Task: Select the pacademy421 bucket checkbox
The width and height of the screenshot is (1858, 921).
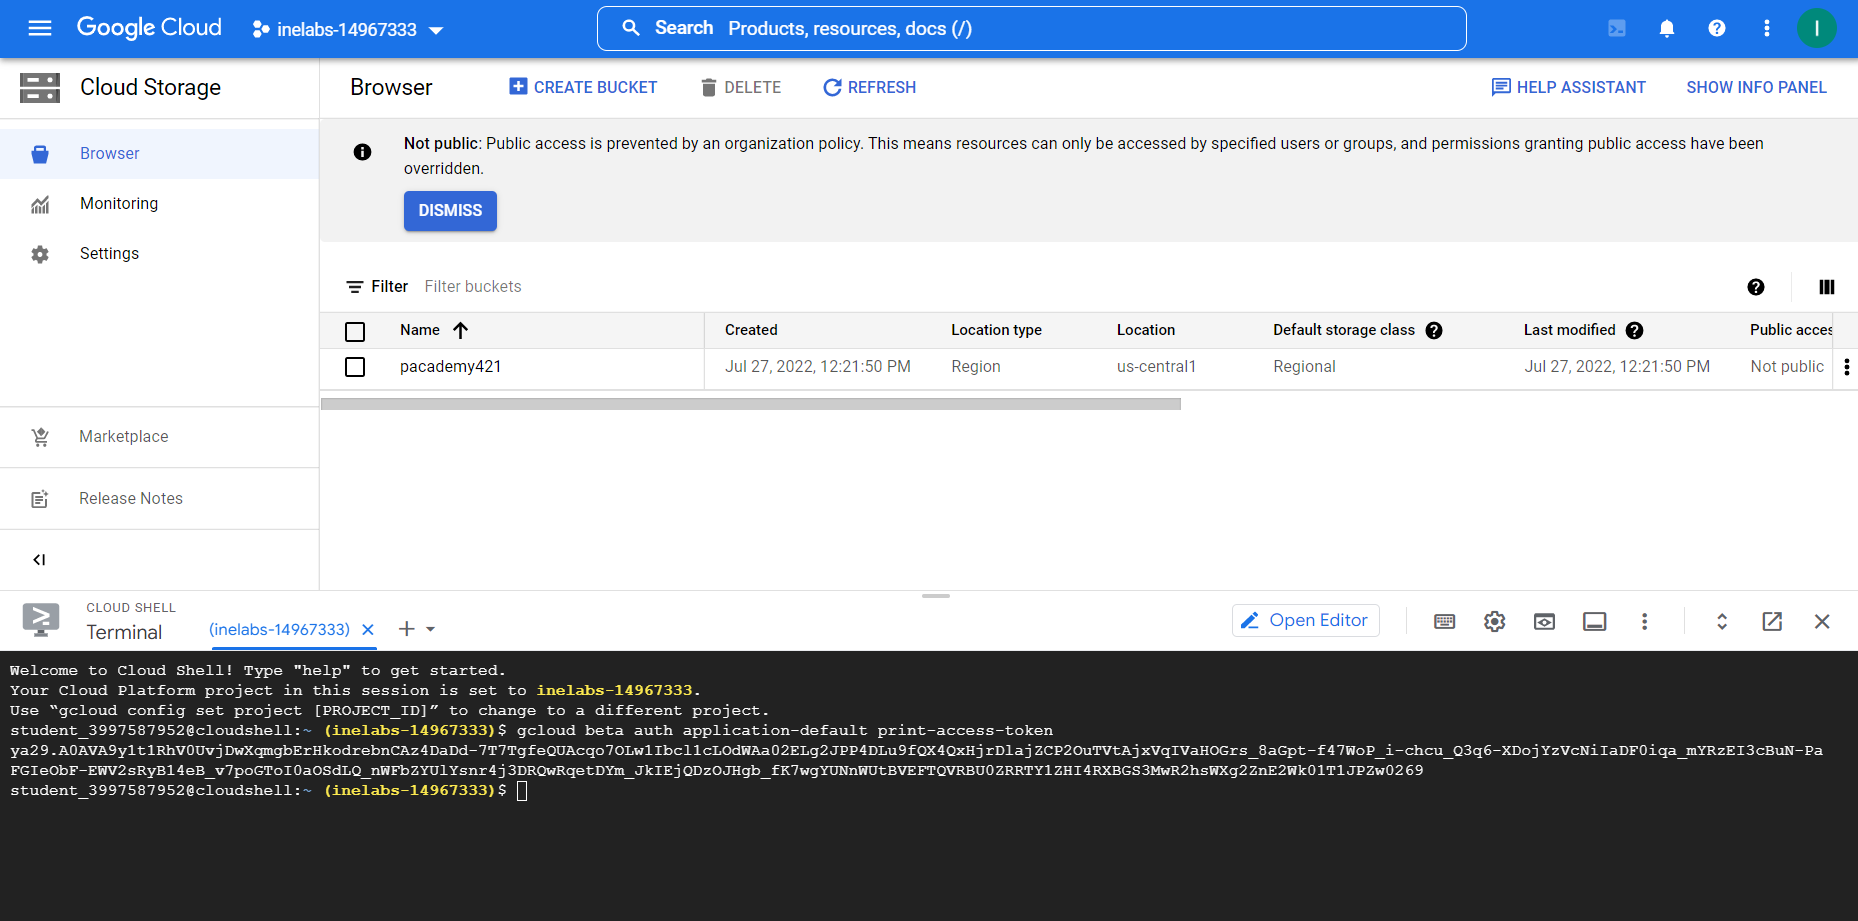Action: tap(355, 367)
